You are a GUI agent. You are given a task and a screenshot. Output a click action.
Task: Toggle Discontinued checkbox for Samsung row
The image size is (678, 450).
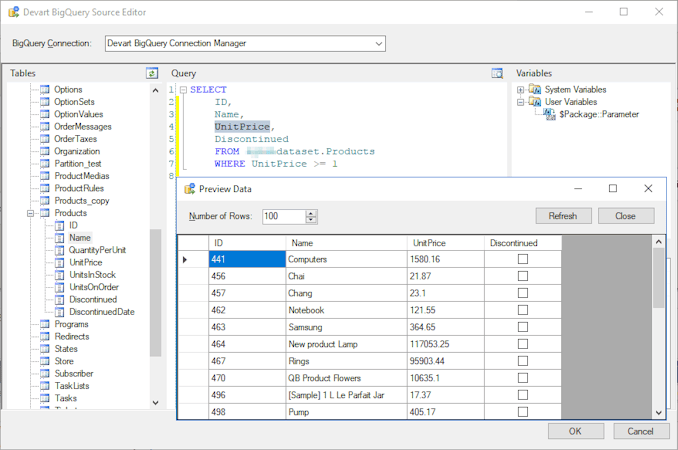click(522, 327)
